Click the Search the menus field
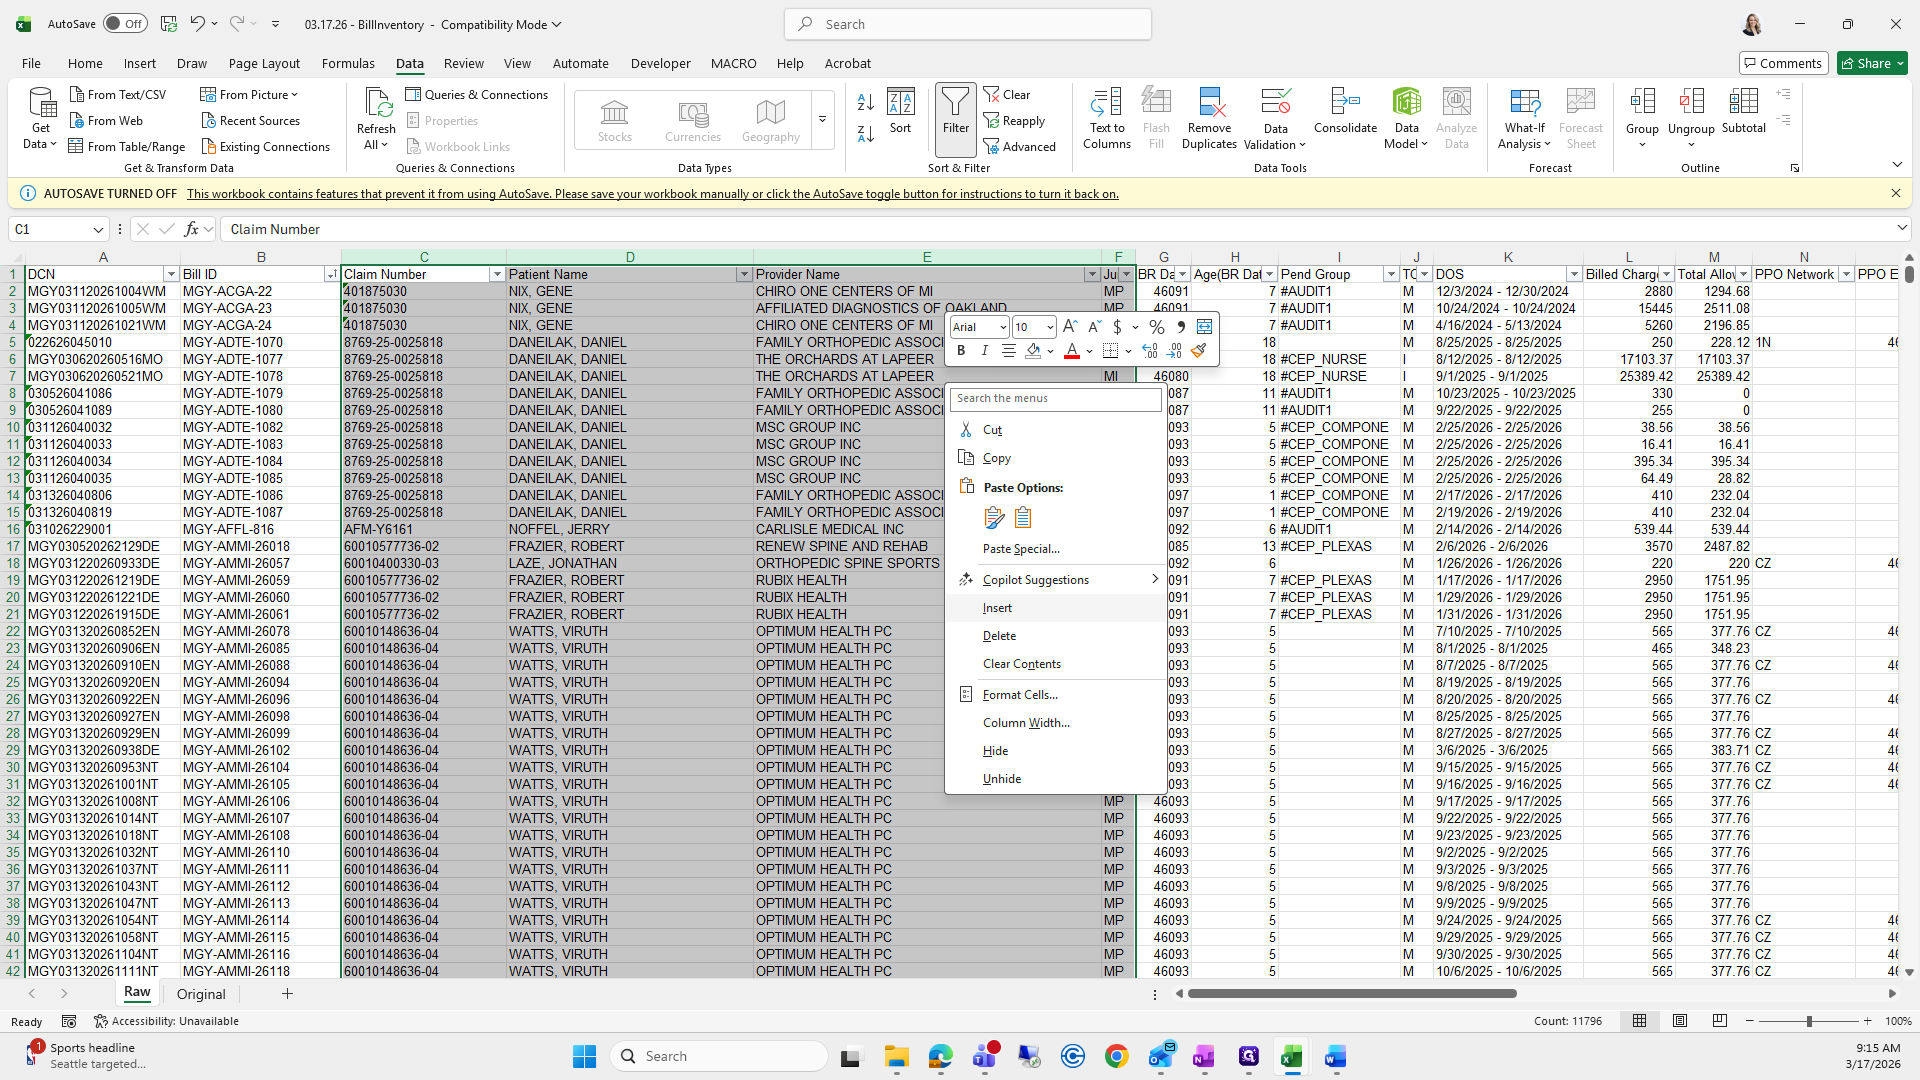The image size is (1920, 1080). click(x=1055, y=398)
